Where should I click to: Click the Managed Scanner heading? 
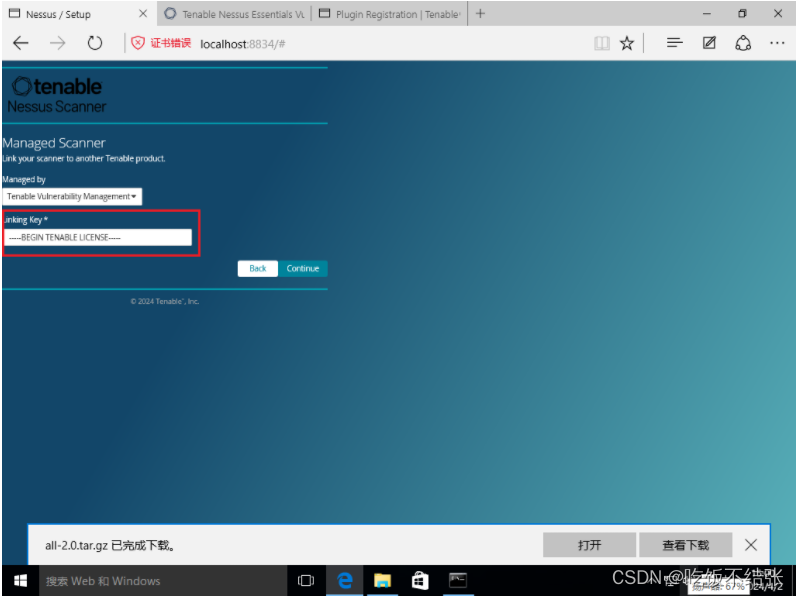54,143
